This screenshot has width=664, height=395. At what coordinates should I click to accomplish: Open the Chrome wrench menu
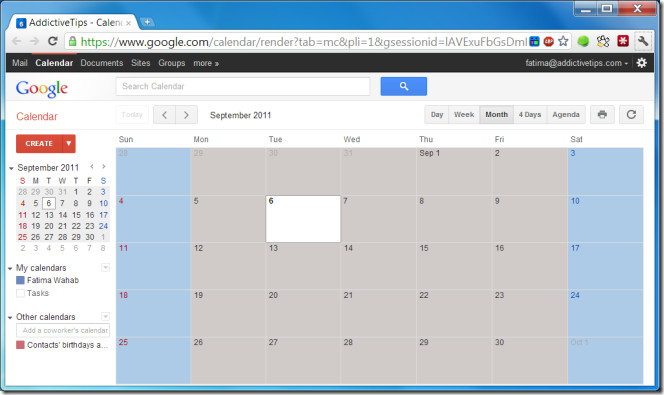pyautogui.click(x=642, y=41)
